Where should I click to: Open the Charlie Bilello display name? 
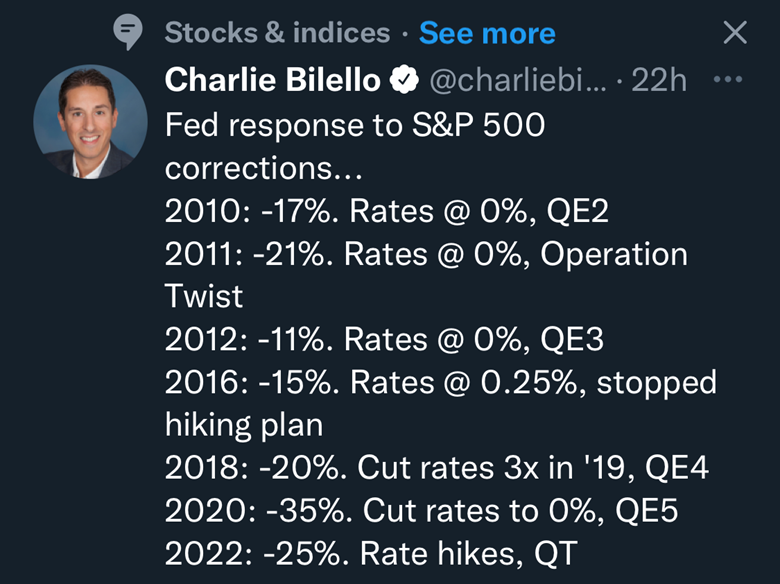click(x=271, y=81)
